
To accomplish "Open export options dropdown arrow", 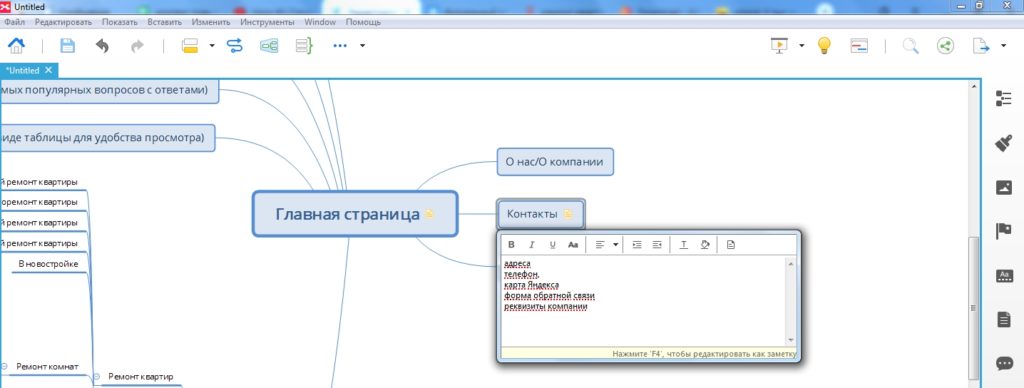I will click(x=1003, y=46).
